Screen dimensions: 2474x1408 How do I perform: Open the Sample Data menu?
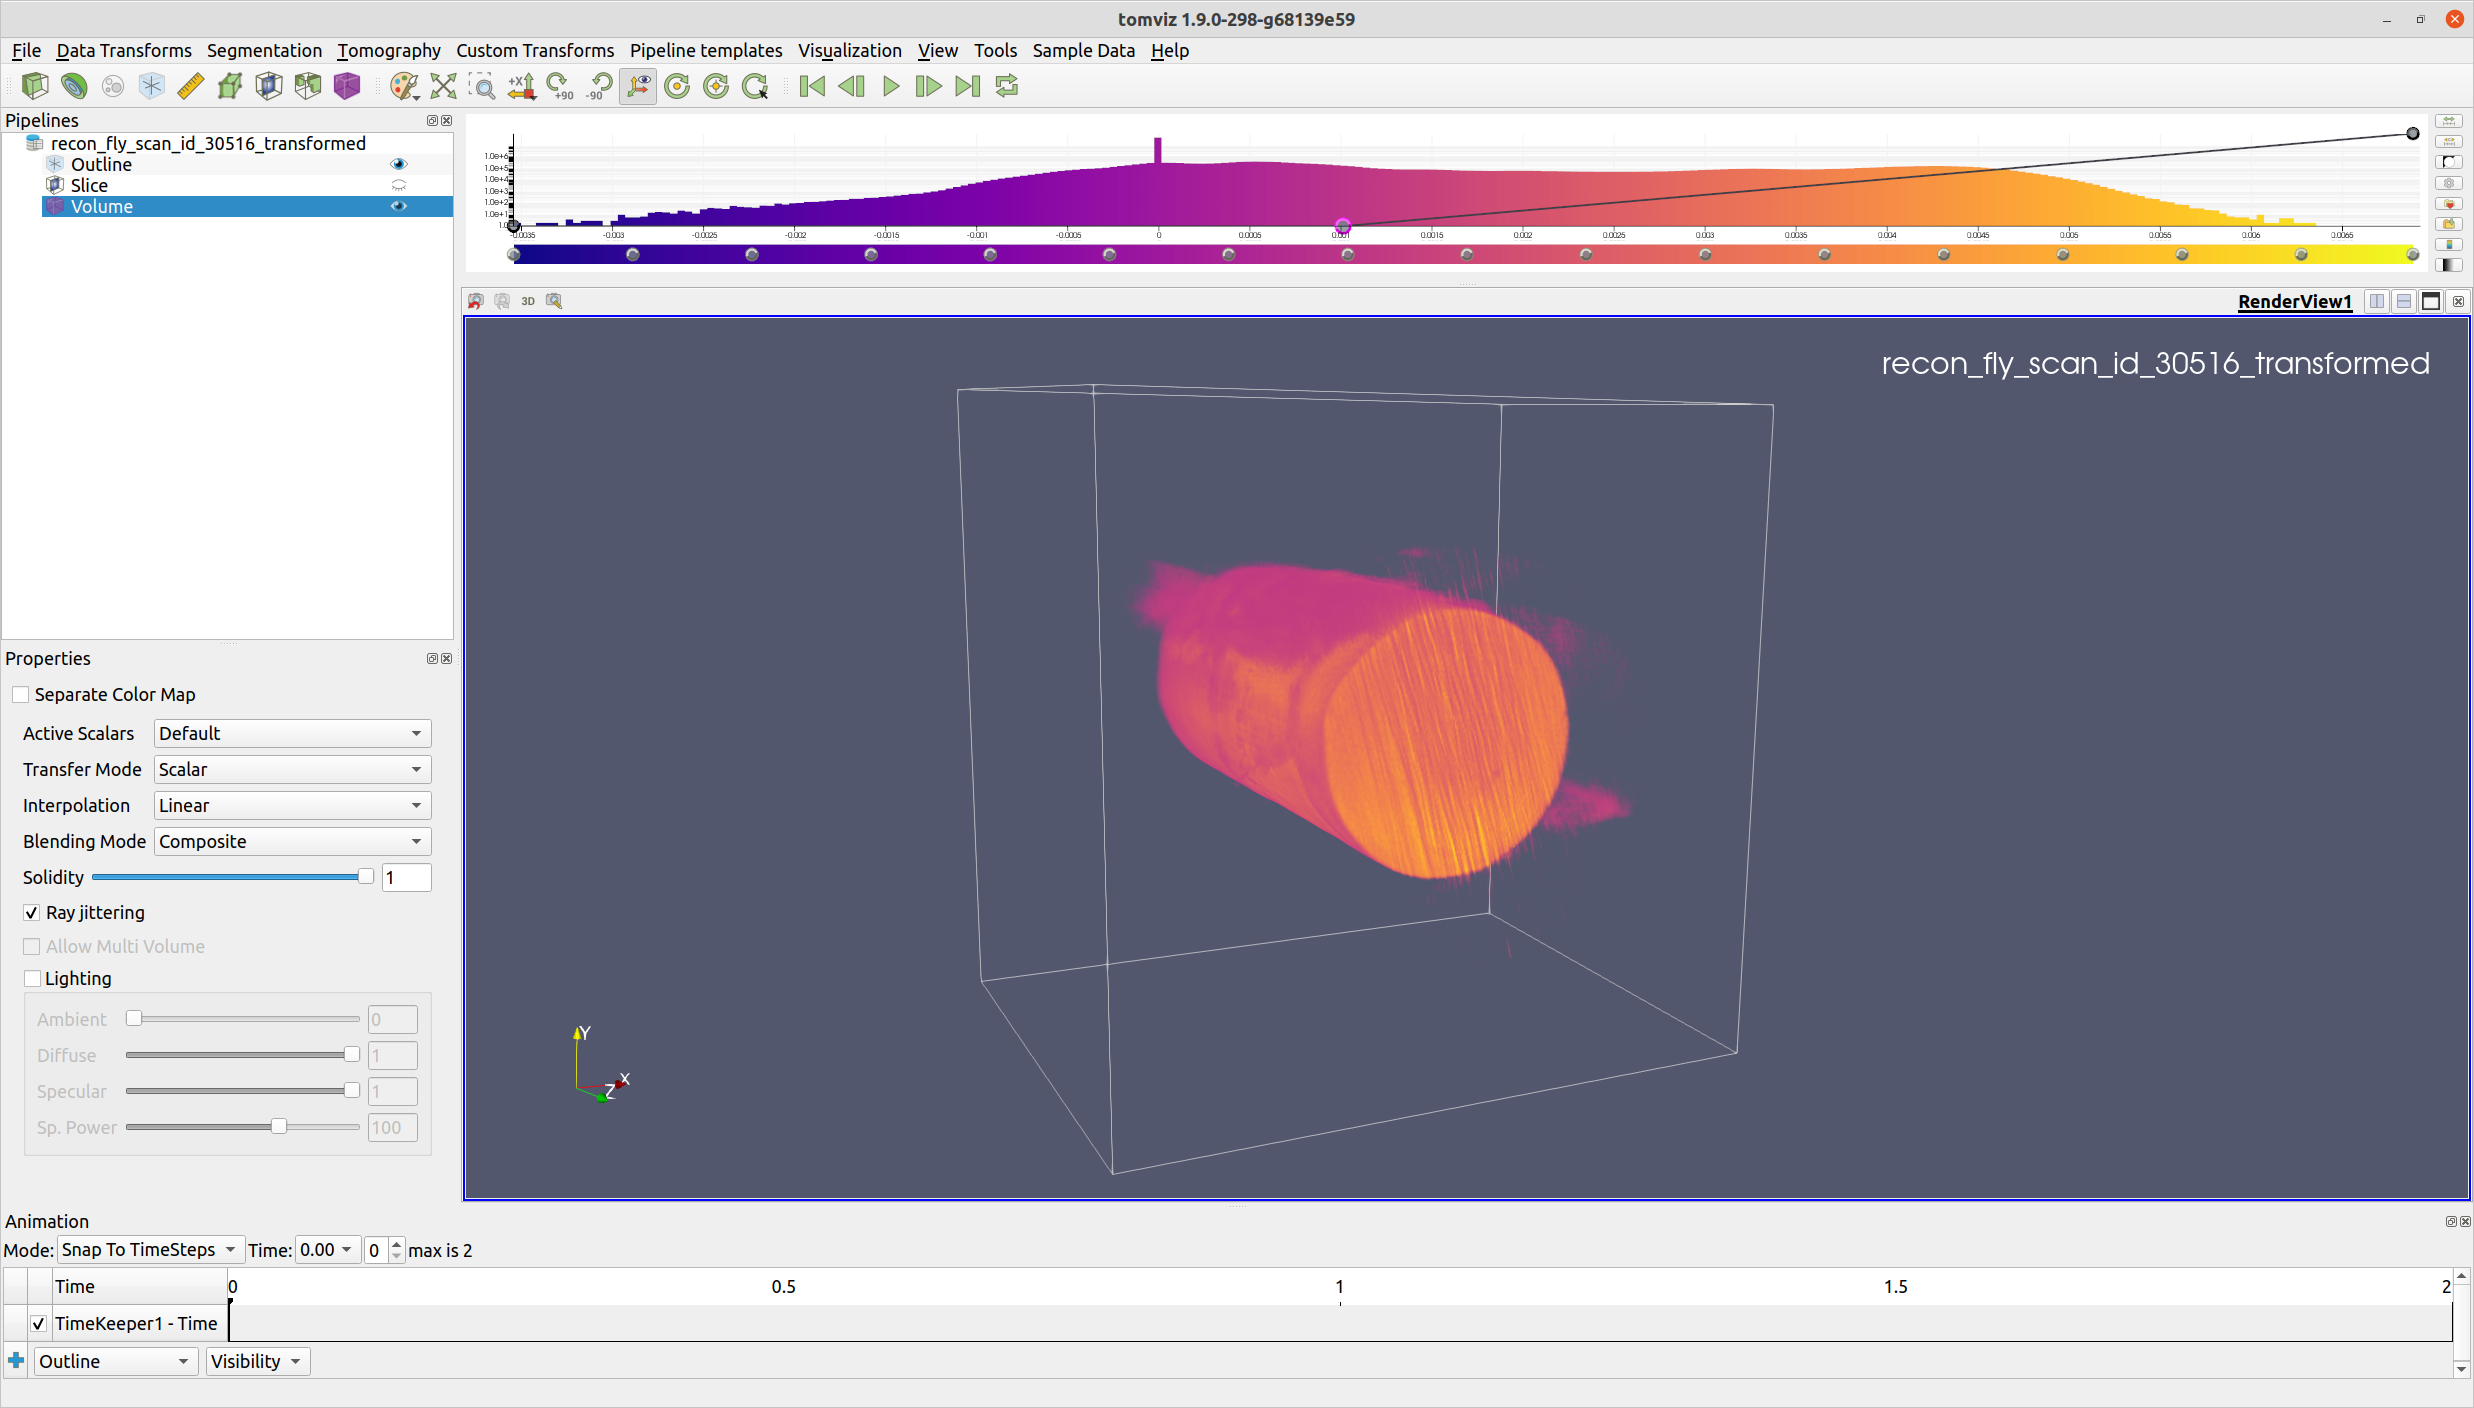(1083, 50)
